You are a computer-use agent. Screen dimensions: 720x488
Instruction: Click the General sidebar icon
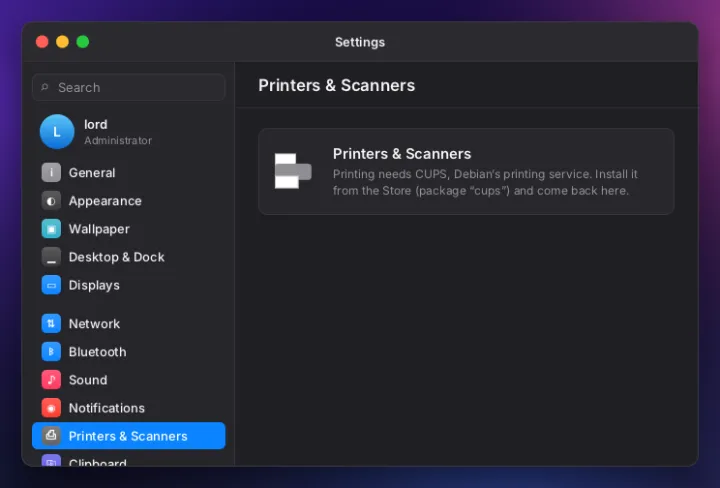(x=51, y=173)
